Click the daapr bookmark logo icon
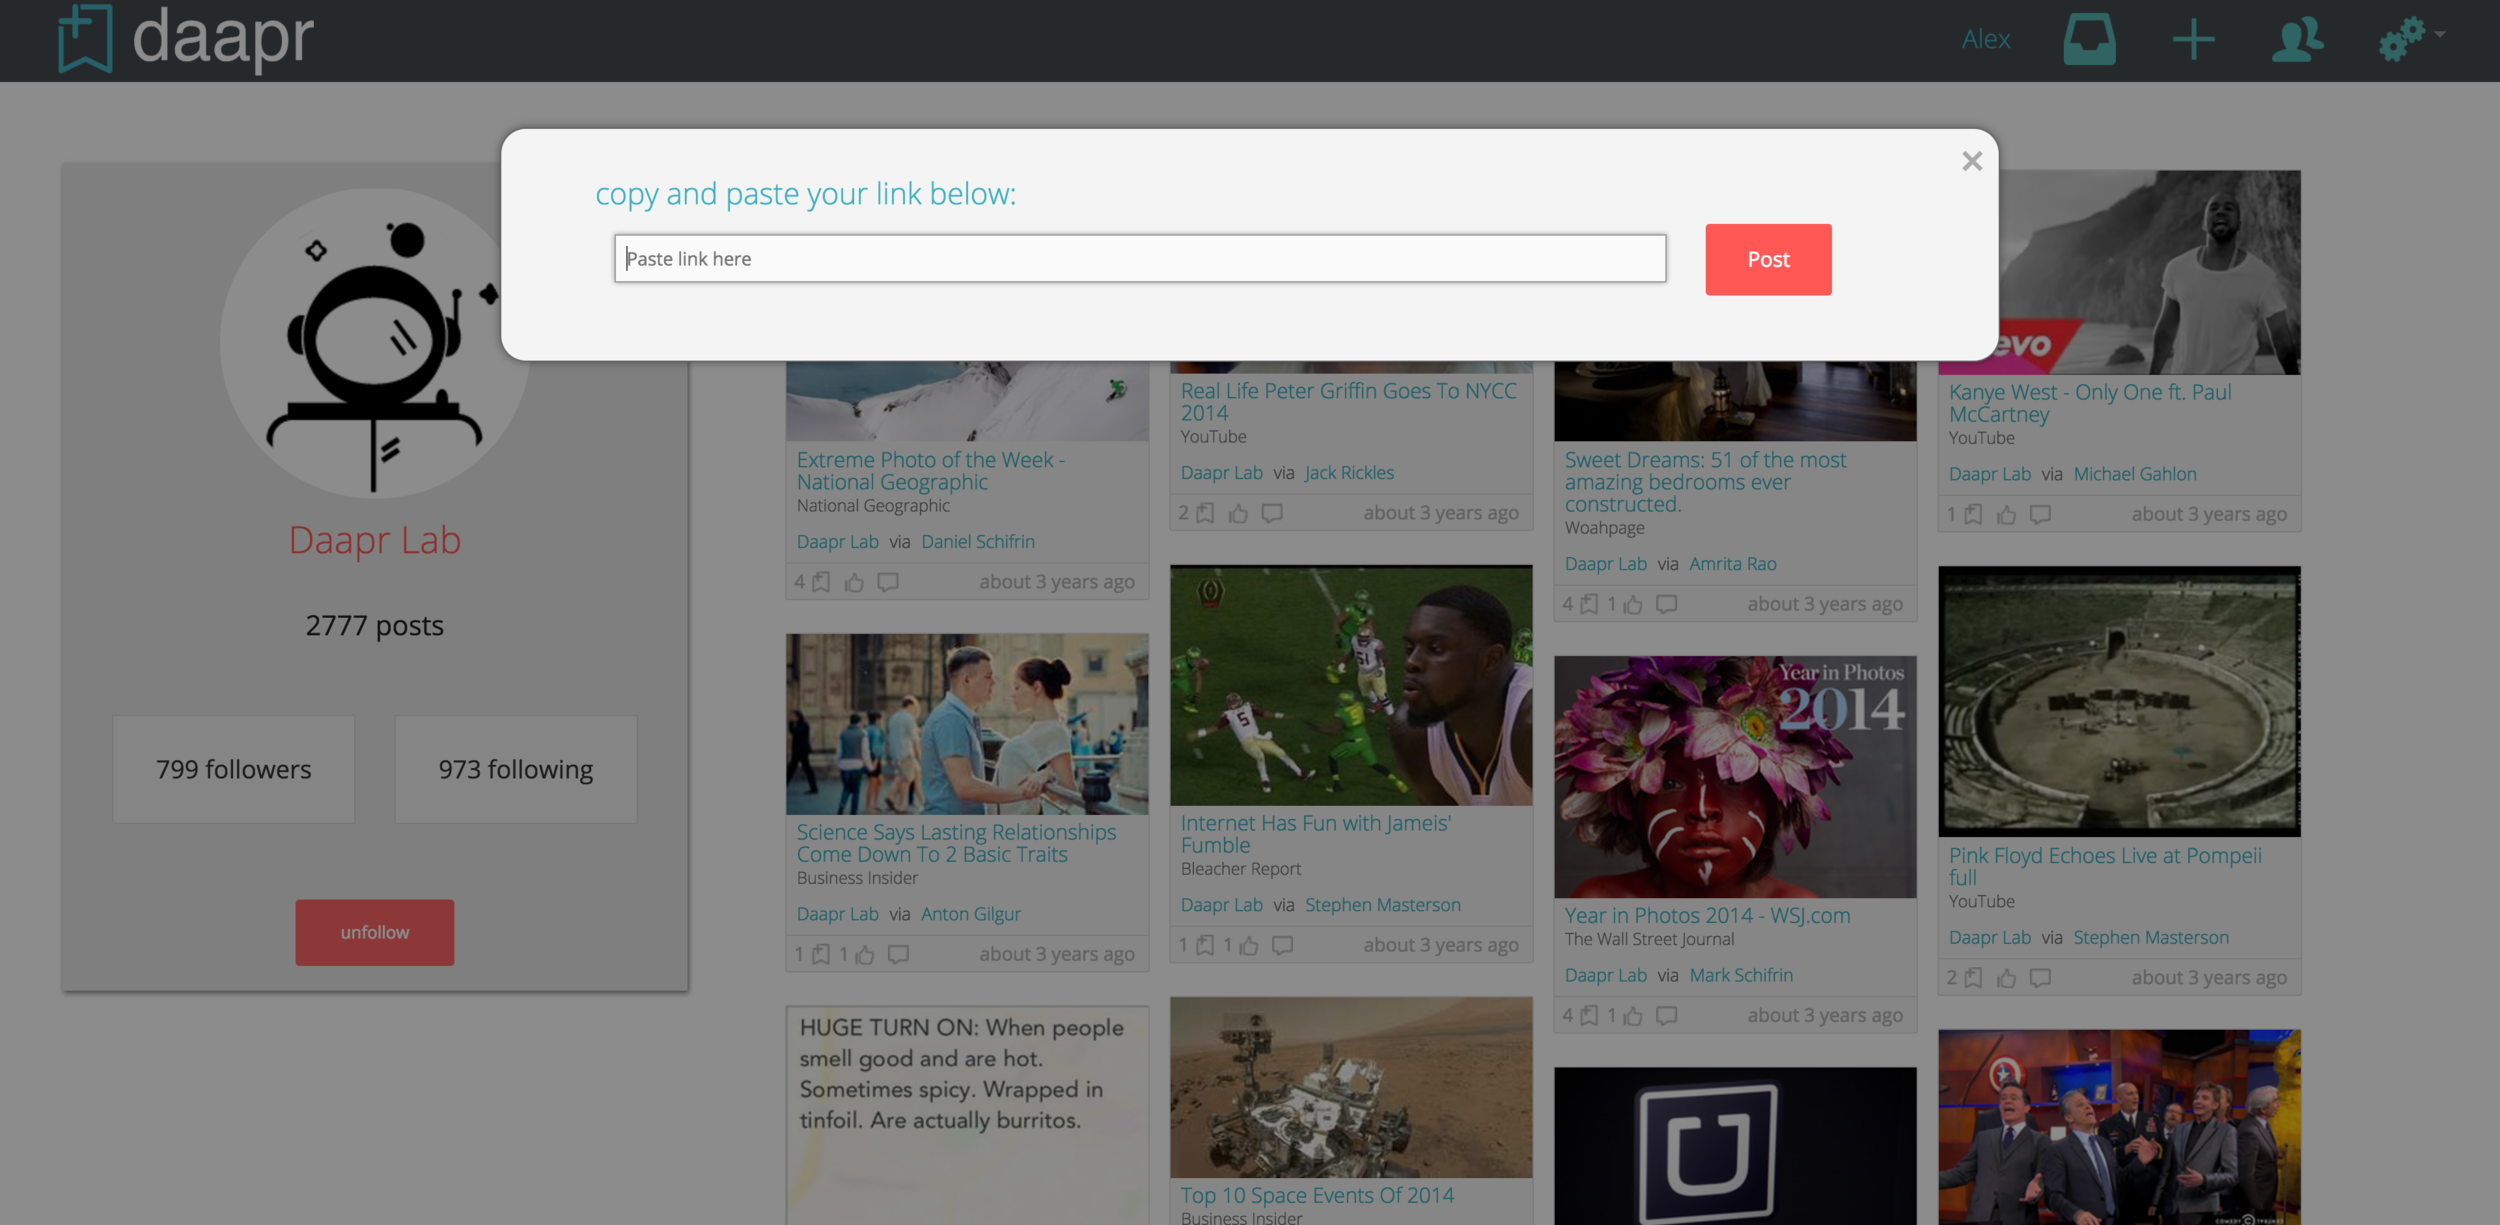2500x1225 pixels. 85,38
